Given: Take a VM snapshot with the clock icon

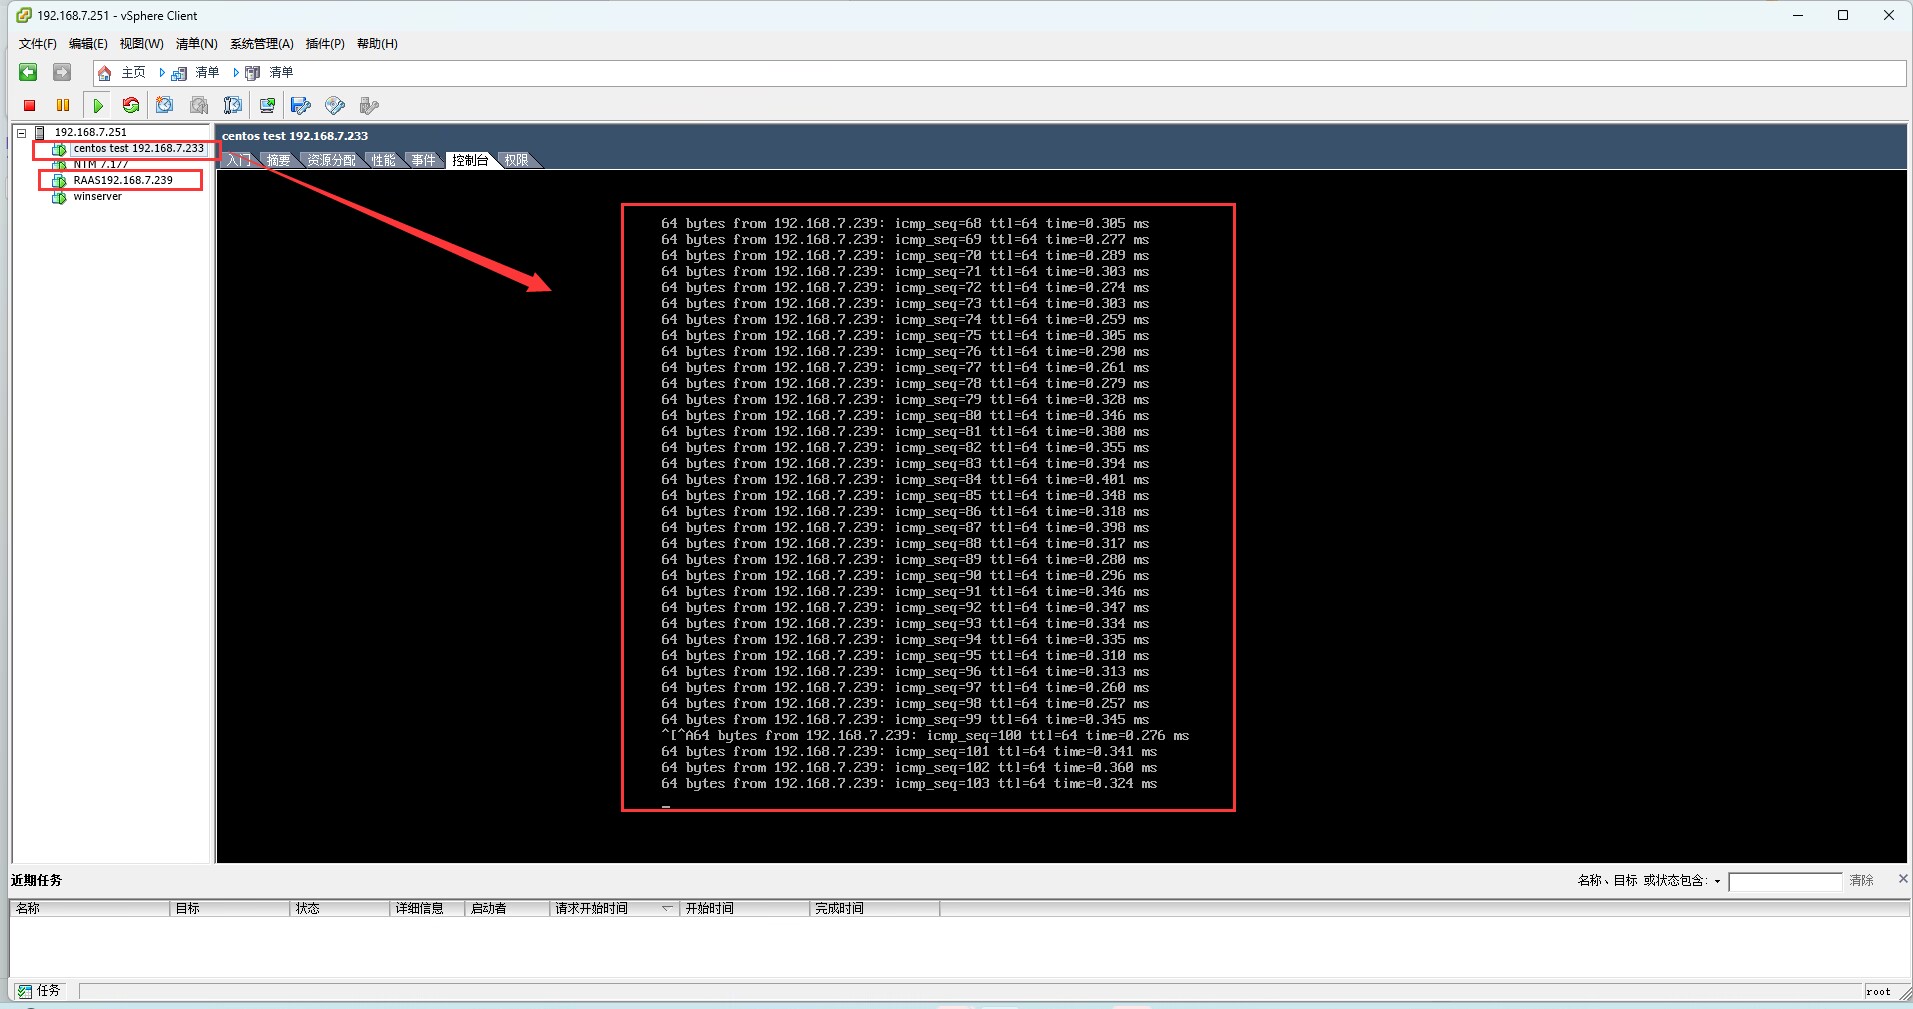Looking at the screenshot, I should [x=165, y=105].
